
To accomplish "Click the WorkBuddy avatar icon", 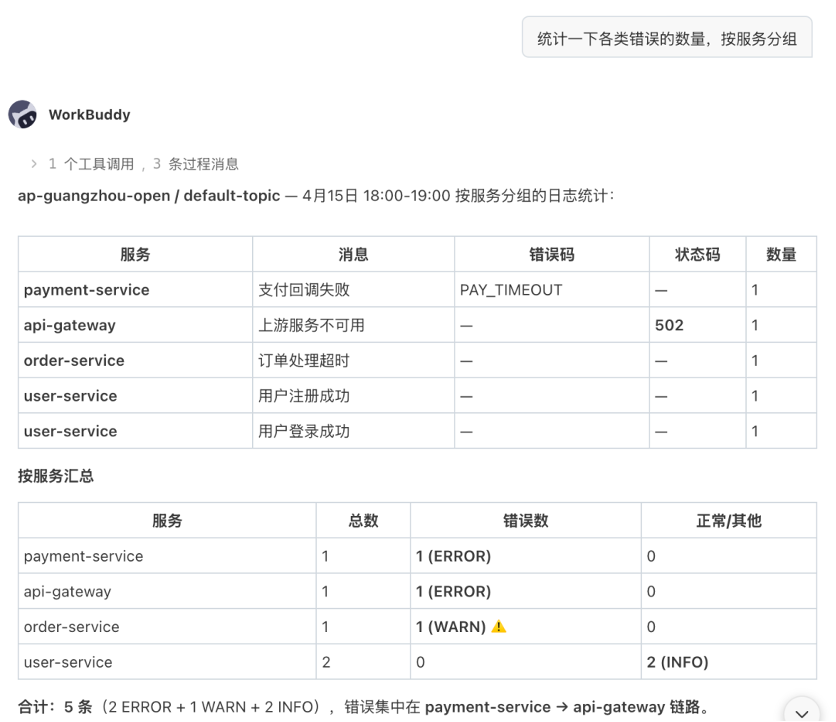I will [22, 114].
